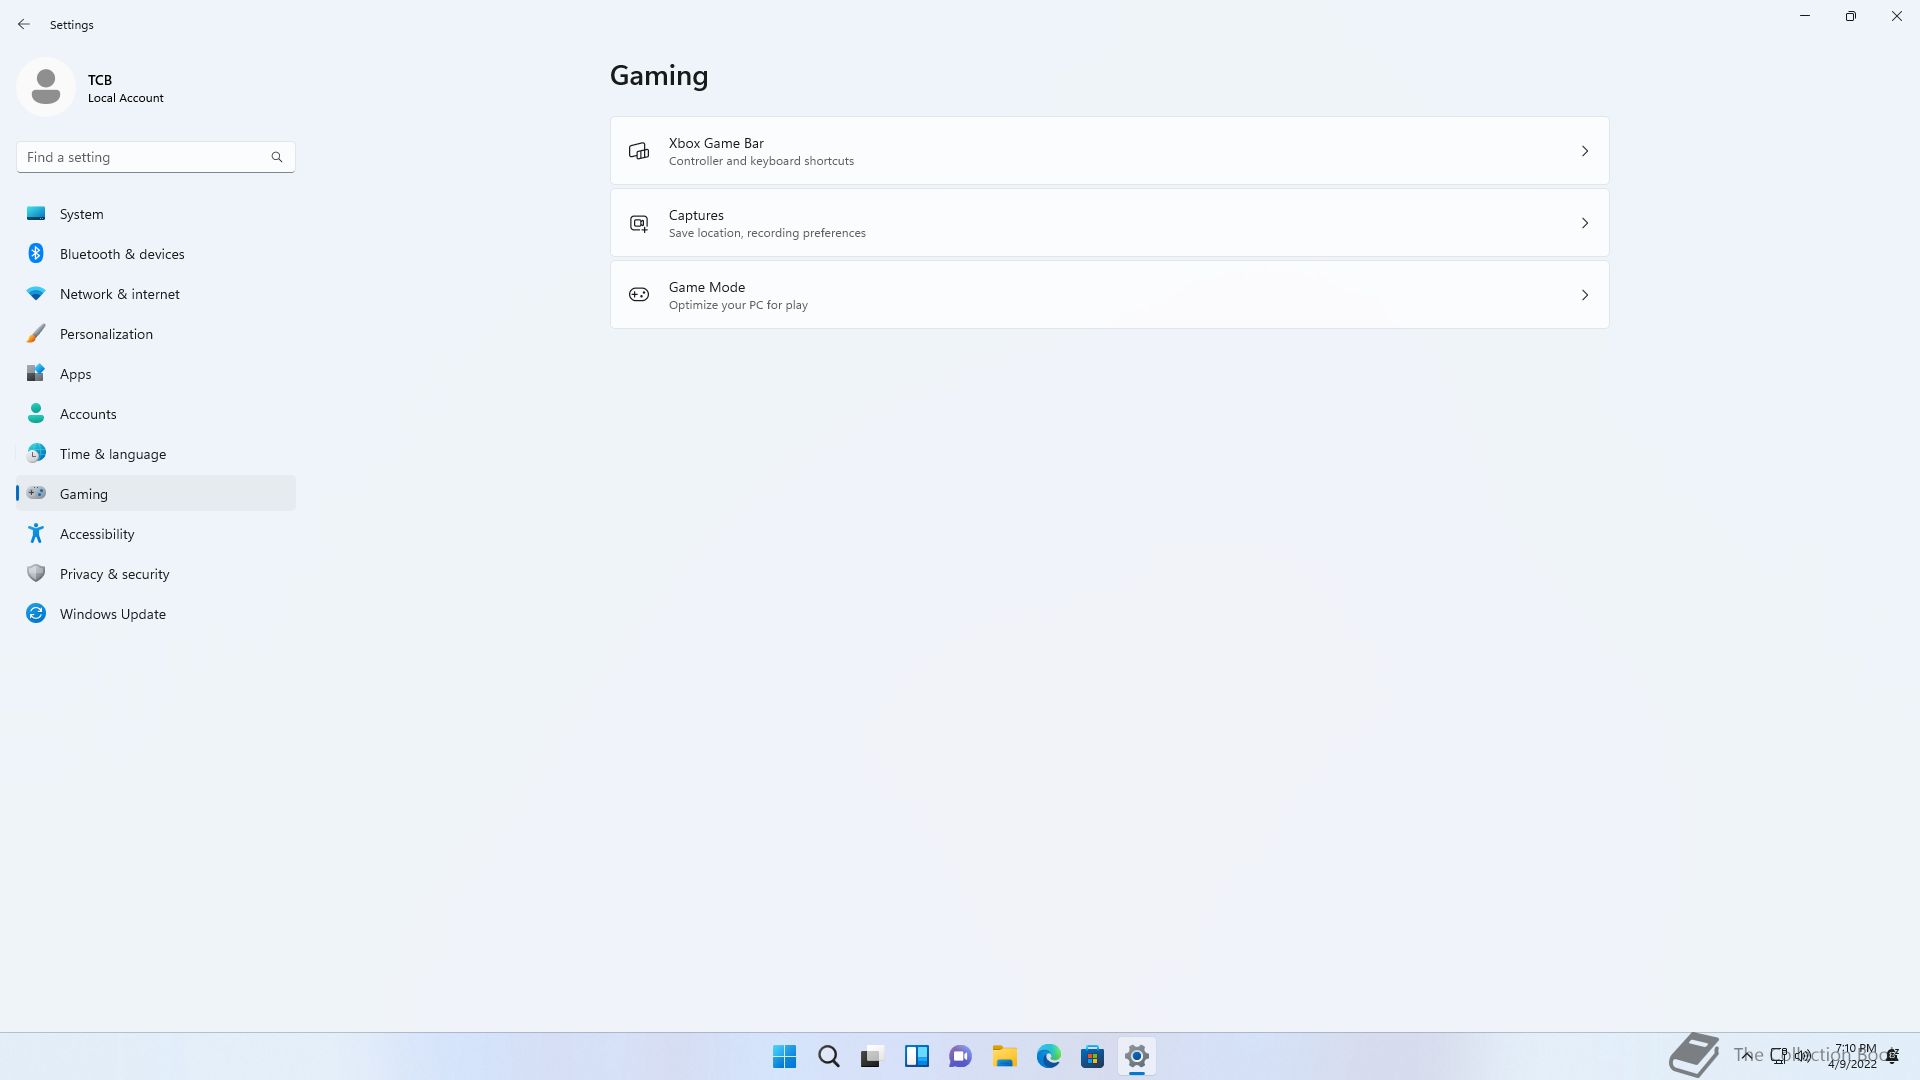Click the Accounts person icon

[x=36, y=413]
